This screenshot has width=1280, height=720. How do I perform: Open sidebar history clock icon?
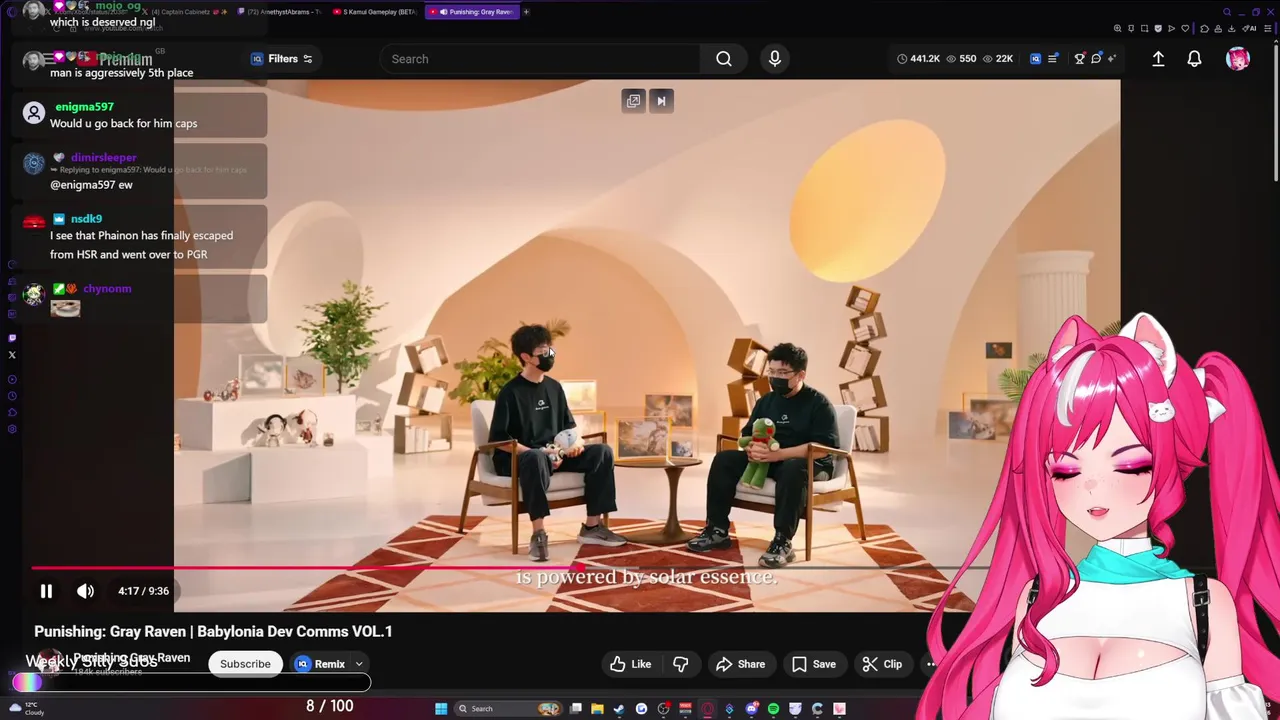[x=12, y=396]
